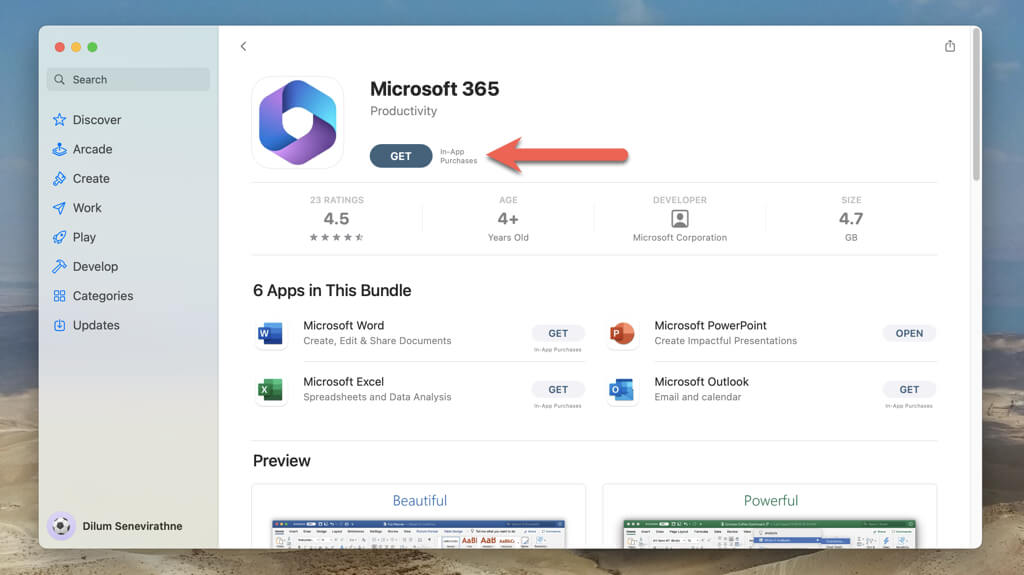Click the Develop hammer icon
Viewport: 1024px width, 575px height.
59,267
